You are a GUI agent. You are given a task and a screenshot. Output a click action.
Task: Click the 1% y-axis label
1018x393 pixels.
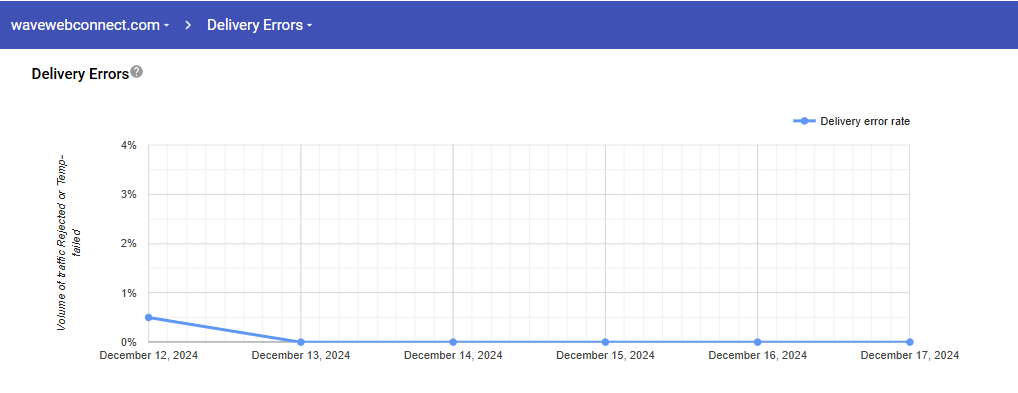click(x=129, y=293)
